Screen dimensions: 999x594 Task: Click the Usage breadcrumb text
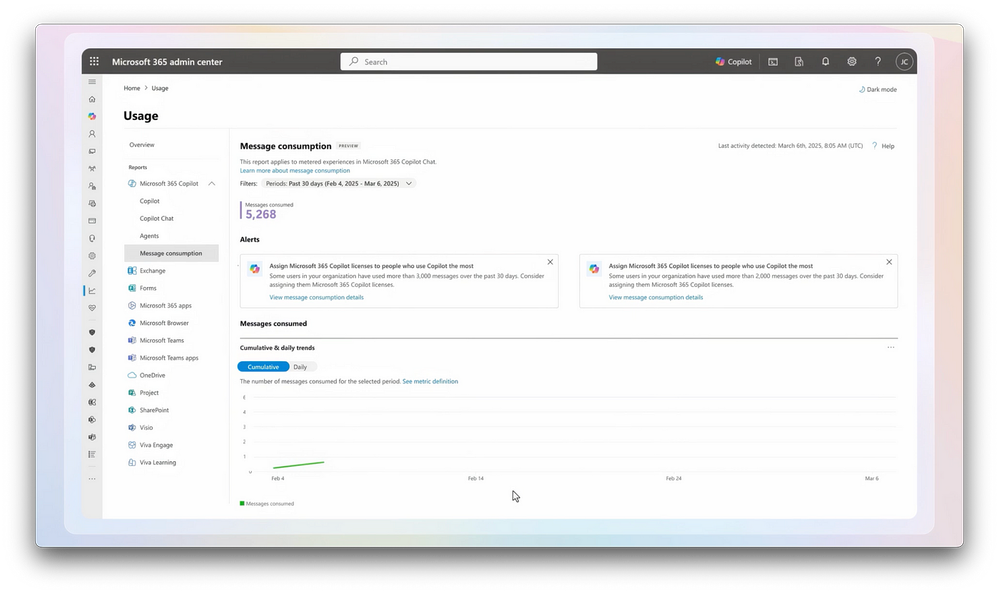160,89
